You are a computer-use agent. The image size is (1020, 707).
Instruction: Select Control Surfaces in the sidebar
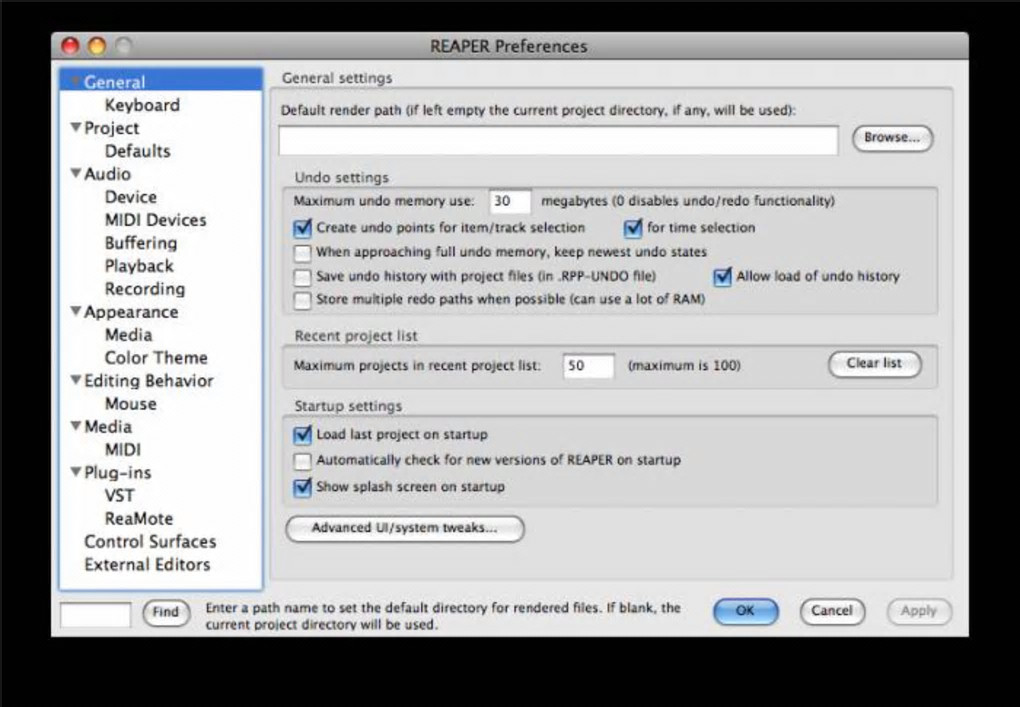[150, 542]
